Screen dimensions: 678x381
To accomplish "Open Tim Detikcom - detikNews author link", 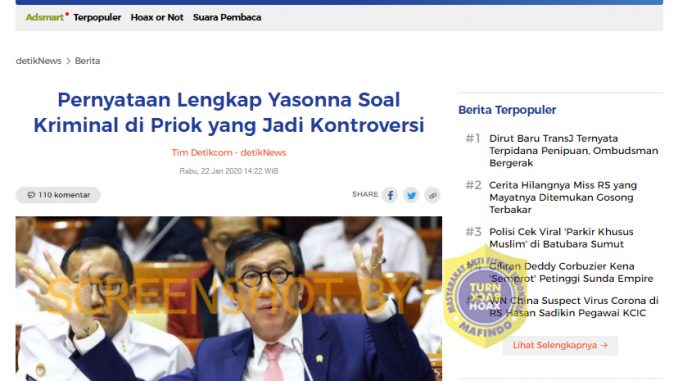I will (229, 153).
